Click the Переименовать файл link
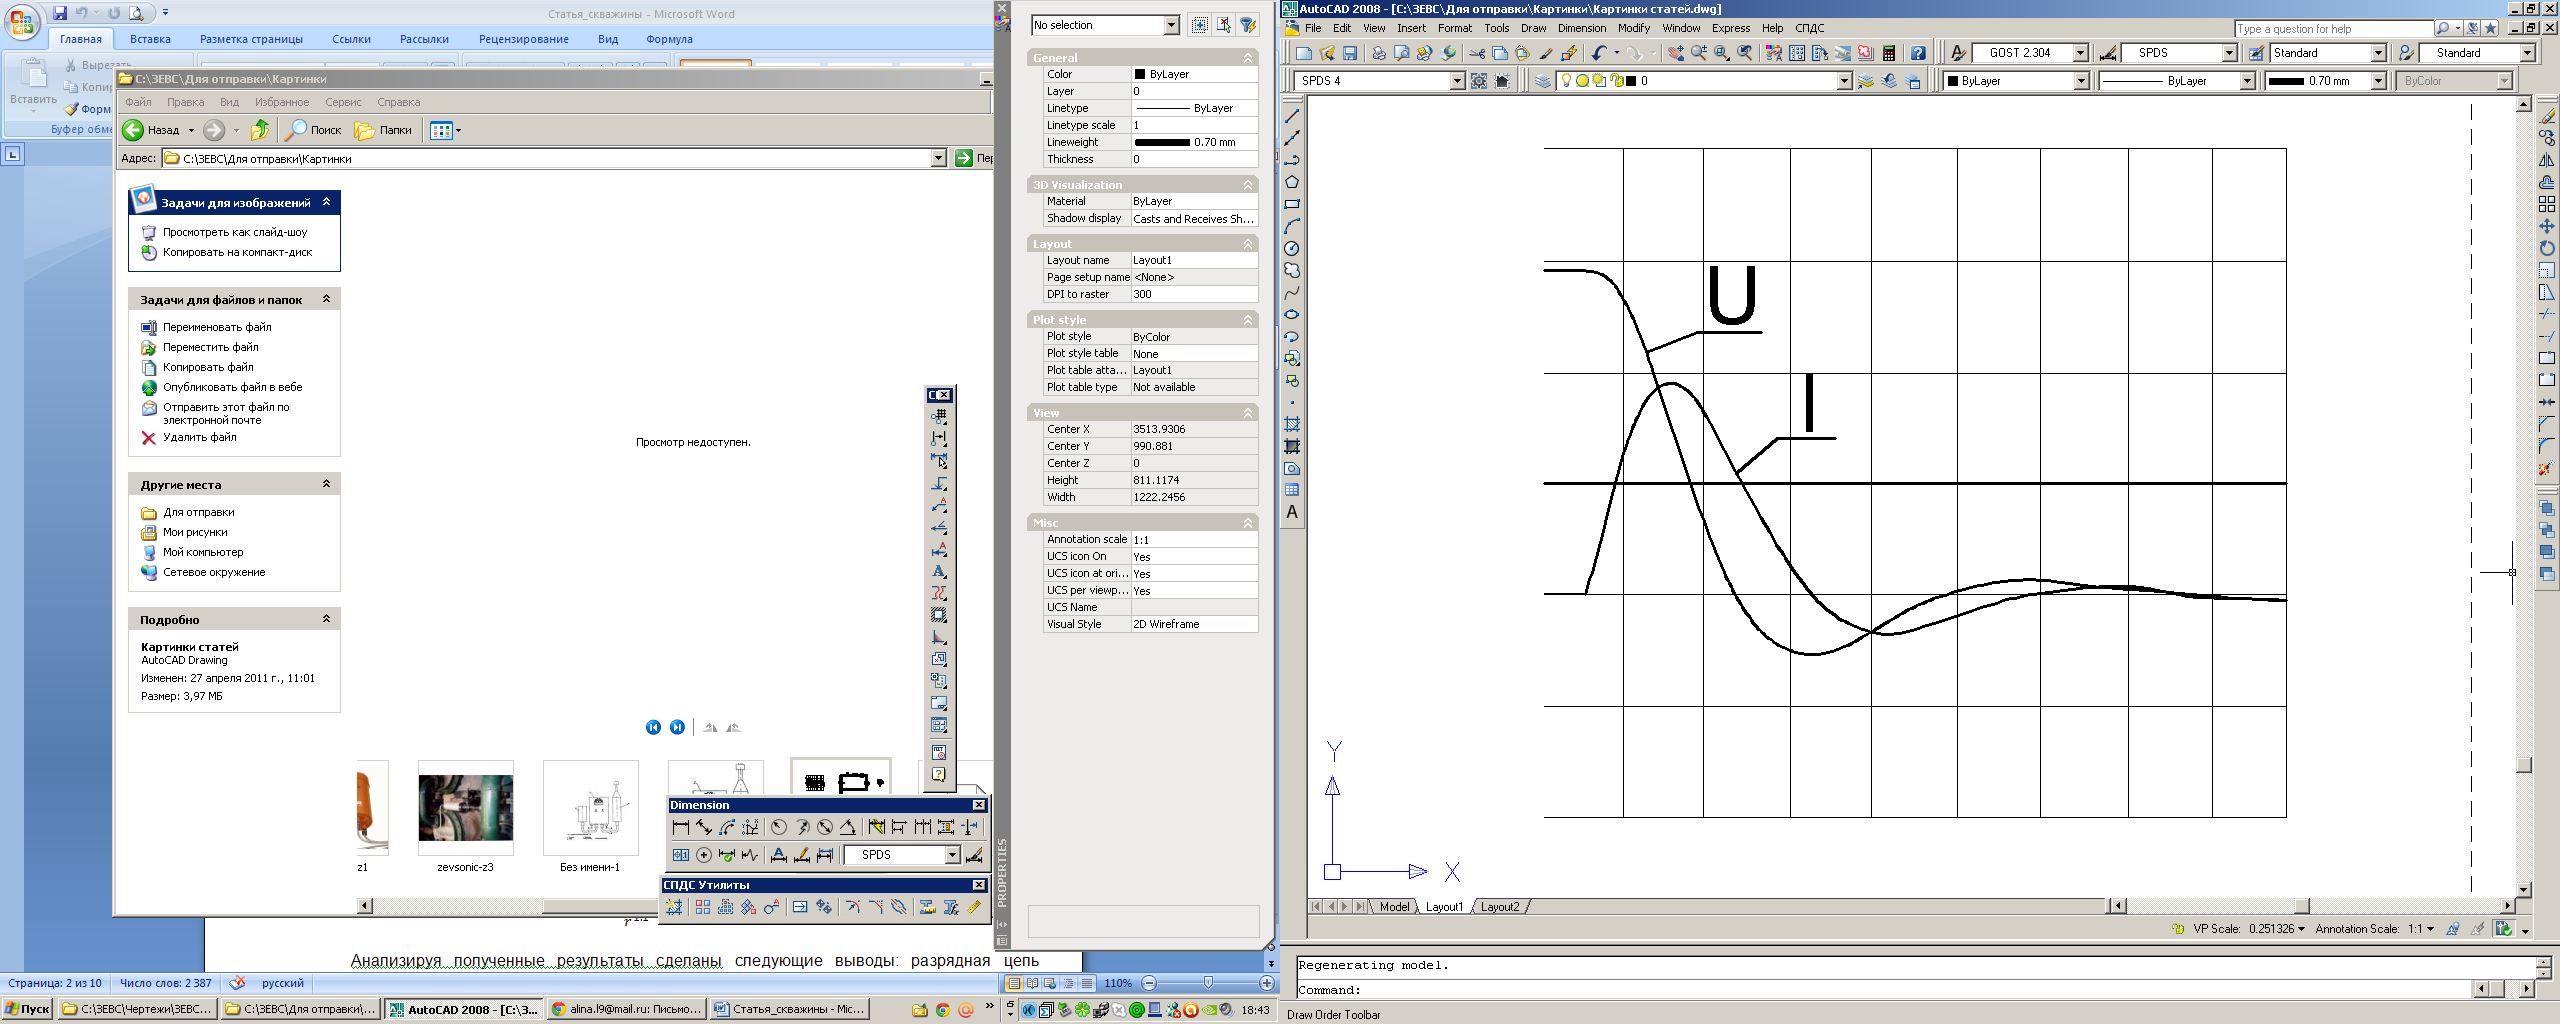Image resolution: width=2560 pixels, height=1024 pixels. [x=217, y=327]
